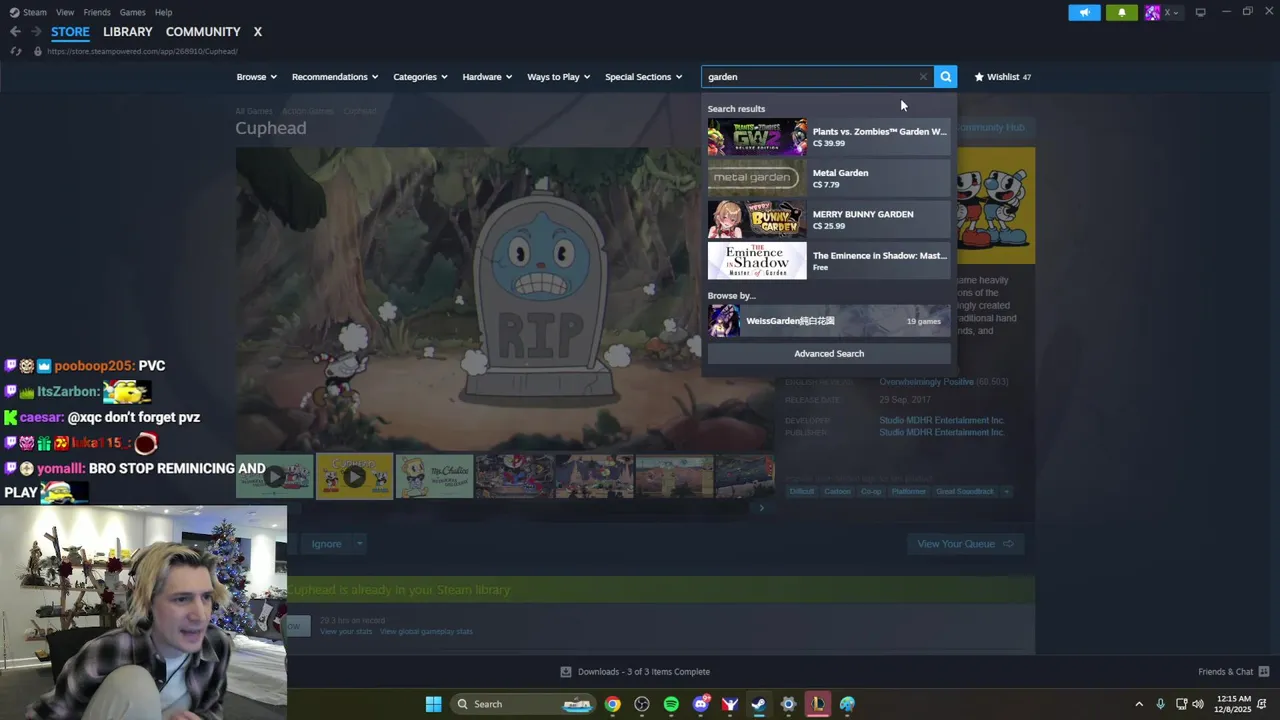Open Wishlist with the star icon
This screenshot has width=1280, height=720.
(x=1002, y=77)
